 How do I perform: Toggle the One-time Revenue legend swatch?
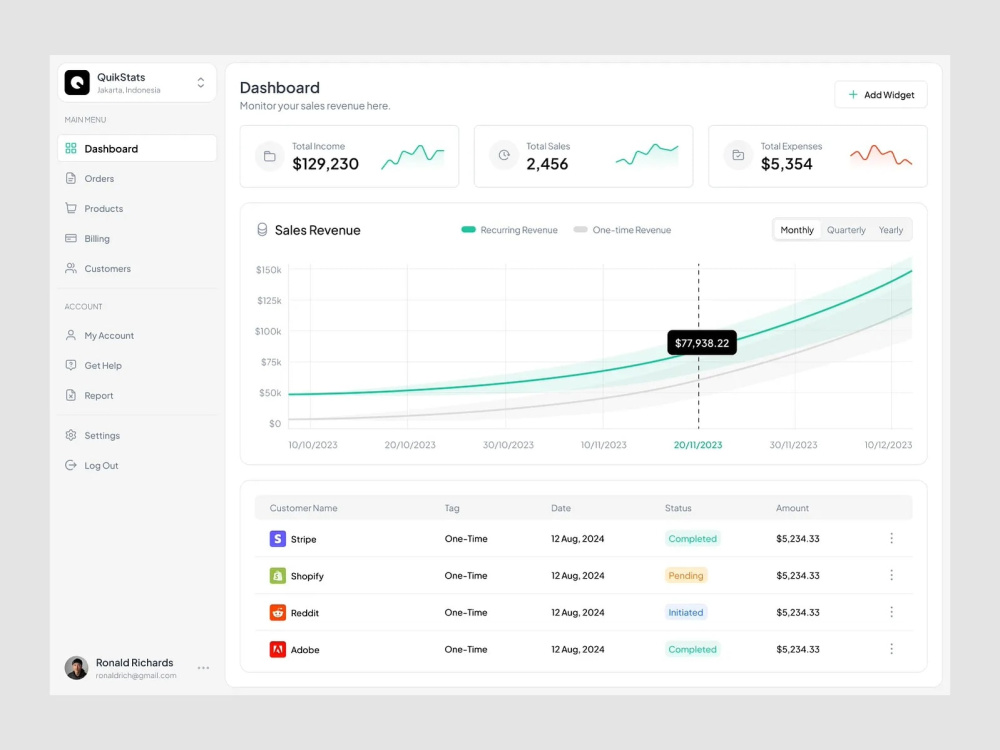coord(580,230)
